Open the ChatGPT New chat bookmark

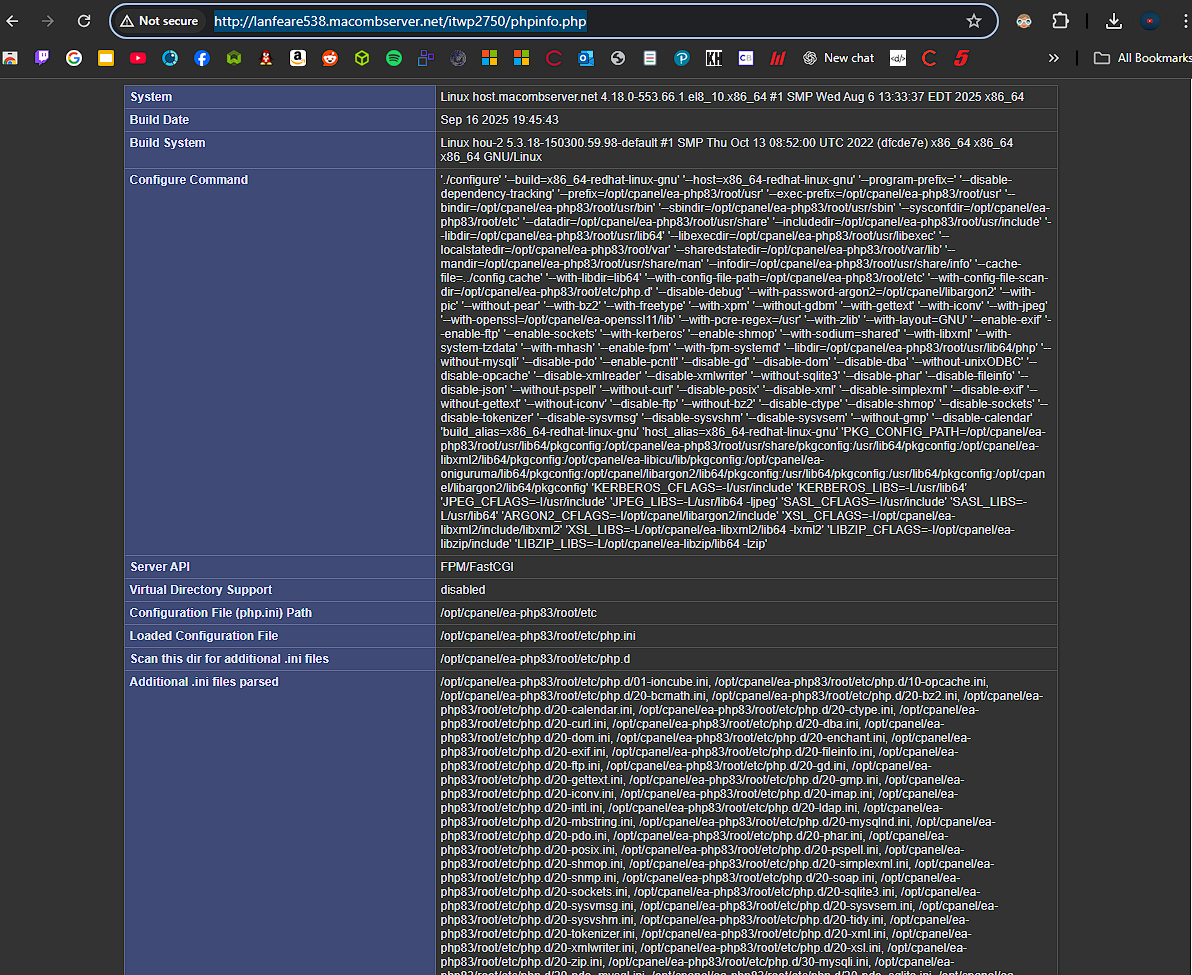[838, 58]
